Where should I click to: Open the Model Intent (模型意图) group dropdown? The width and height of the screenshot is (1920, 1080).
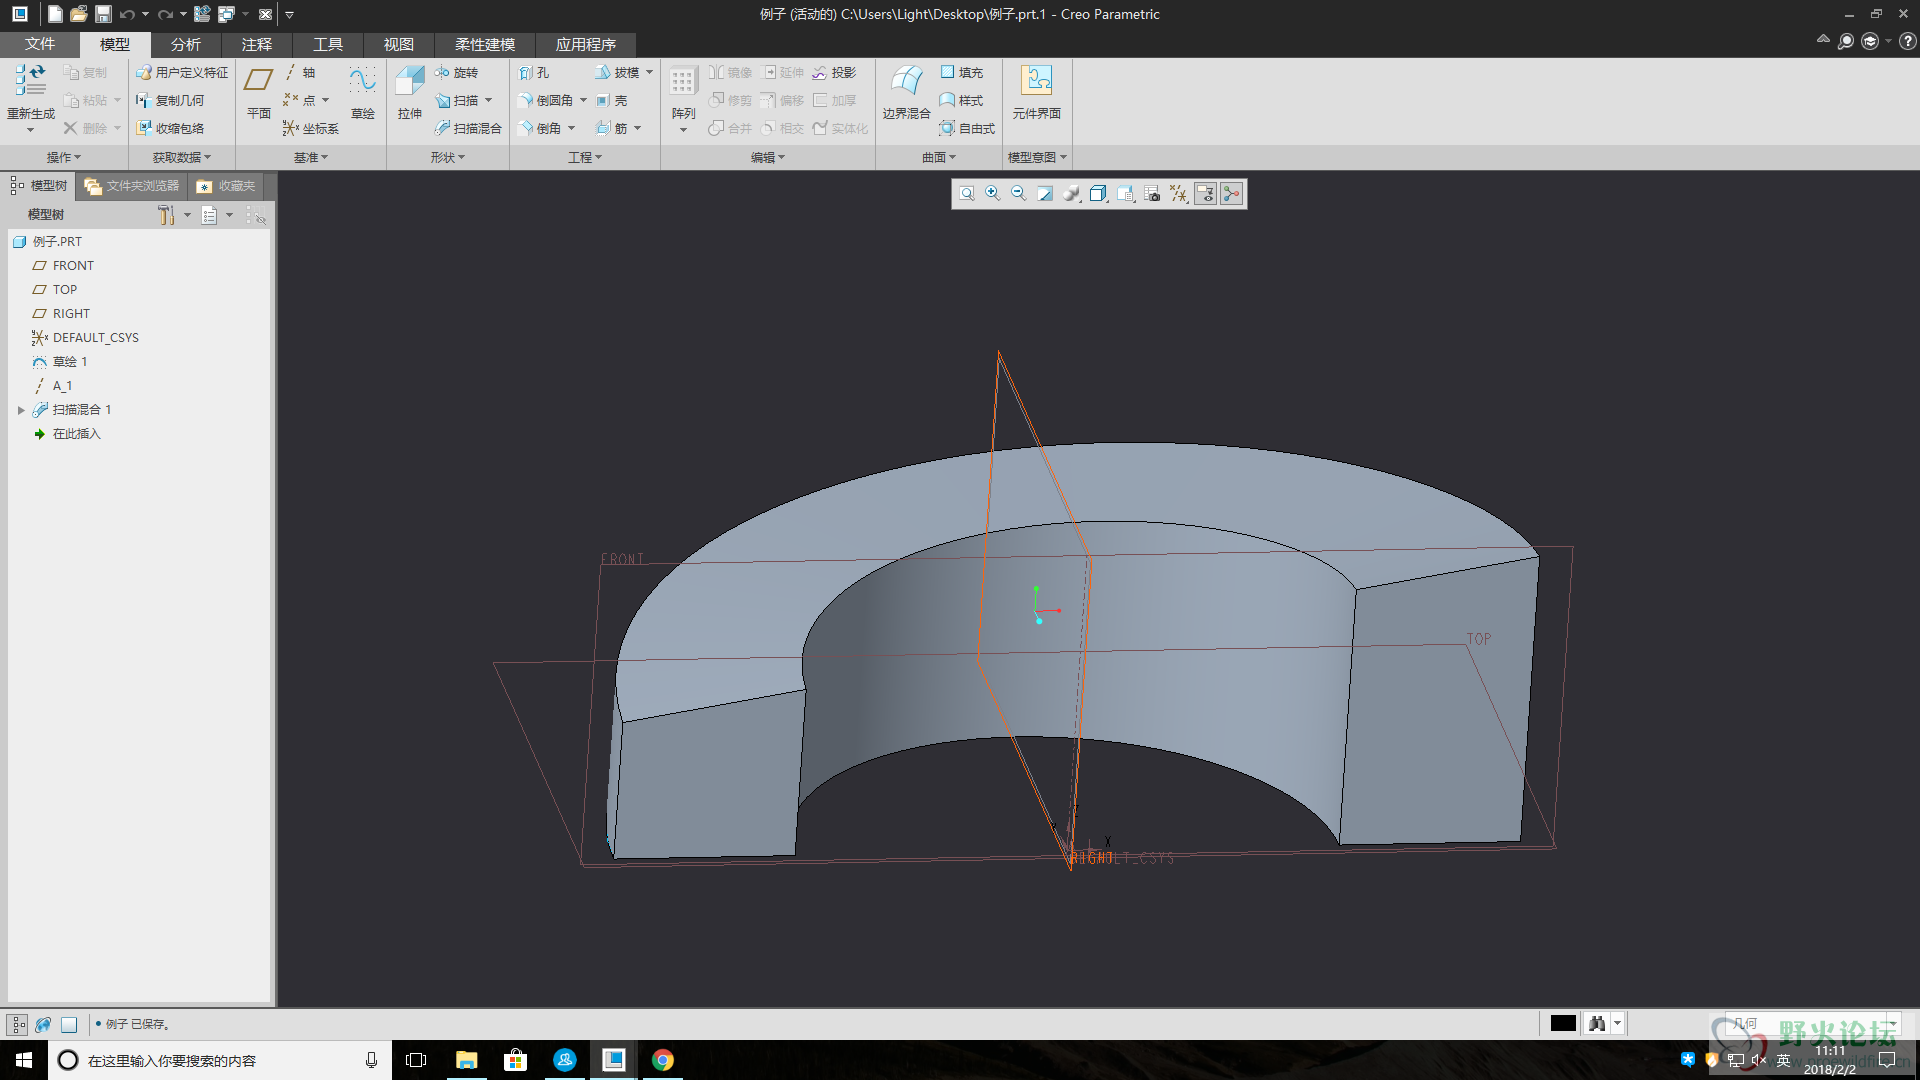tap(1037, 157)
